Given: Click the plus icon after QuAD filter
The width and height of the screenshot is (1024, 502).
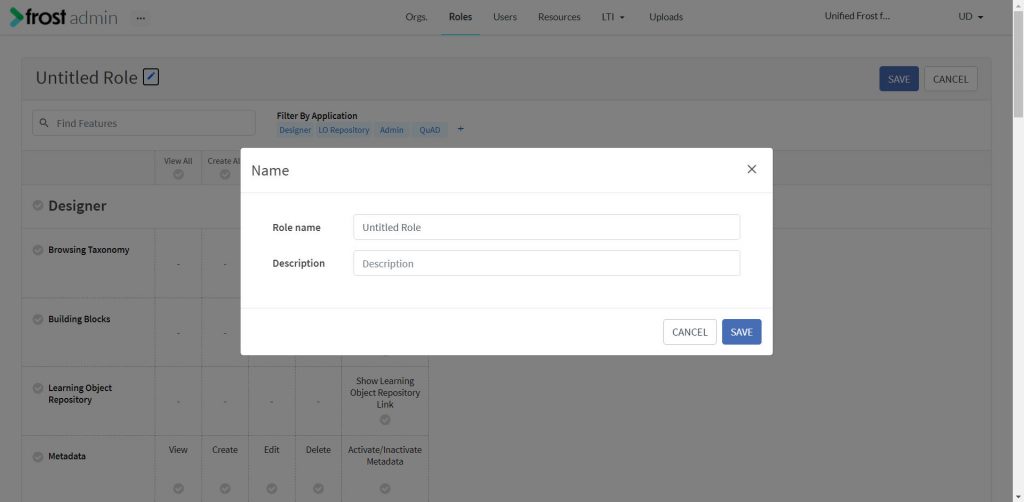Looking at the screenshot, I should point(460,129).
